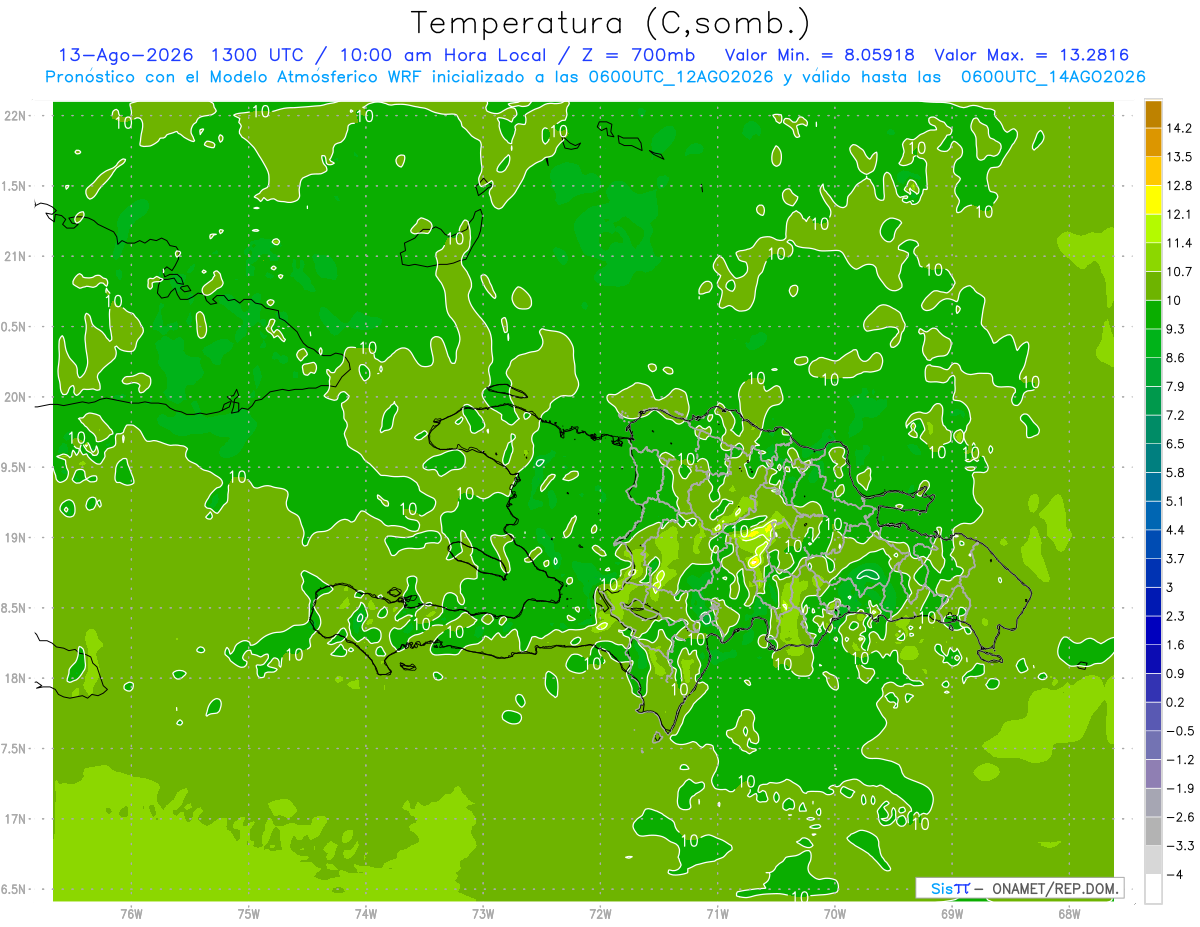Click the '69W' longitude axis label

[952, 913]
